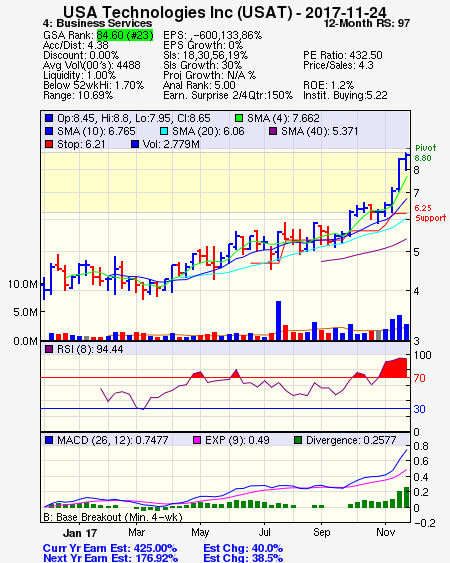Image resolution: width=450 pixels, height=563 pixels.
Task: Click the 'Proj Growth: N/A %' value
Action: (209, 75)
